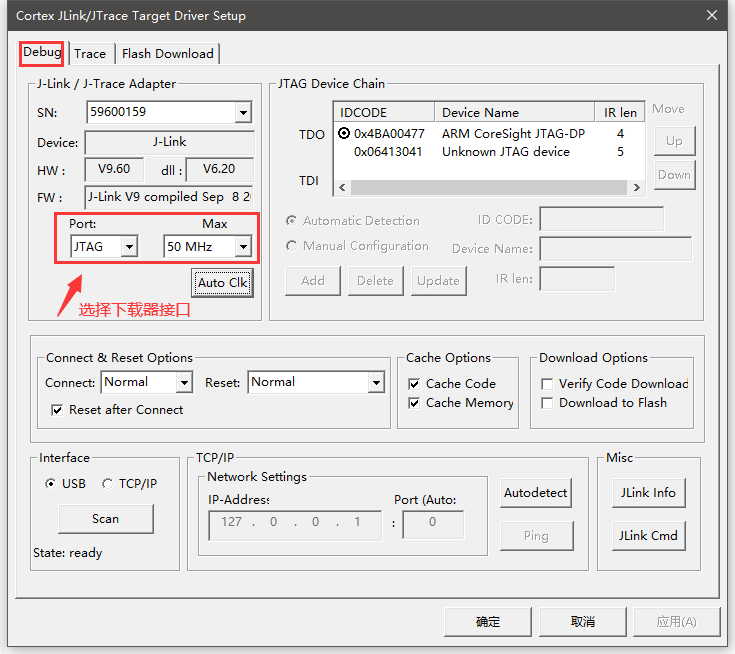This screenshot has height=654, width=735.
Task: Open JLink Cmd
Action: tap(649, 535)
